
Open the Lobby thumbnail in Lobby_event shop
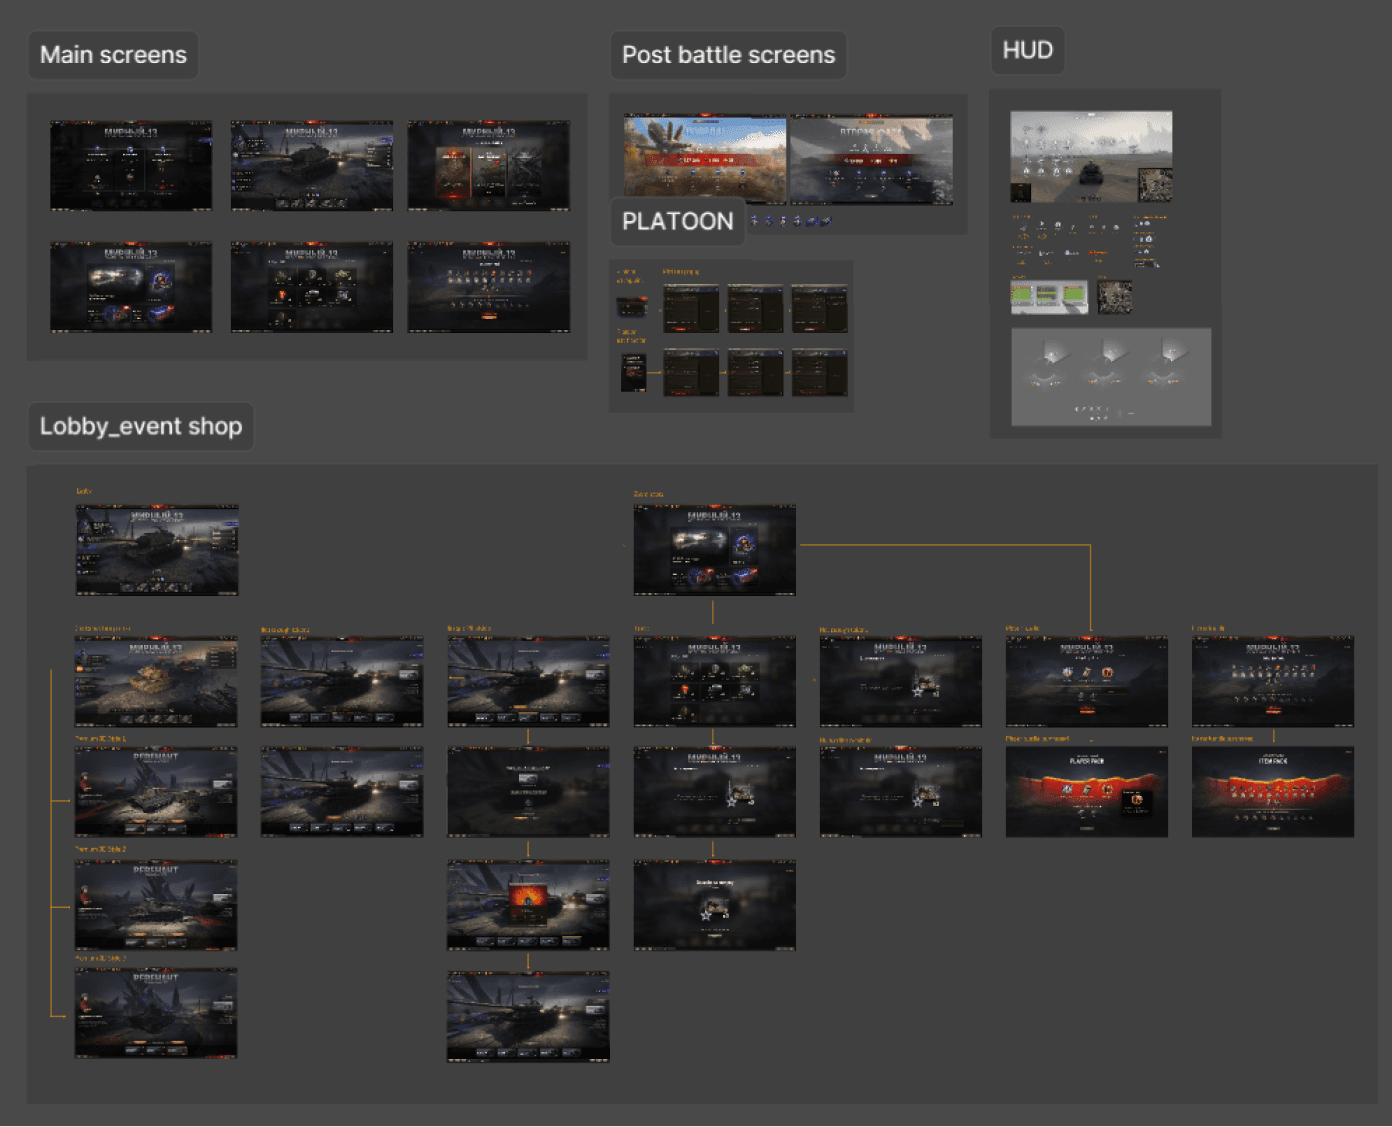click(157, 550)
